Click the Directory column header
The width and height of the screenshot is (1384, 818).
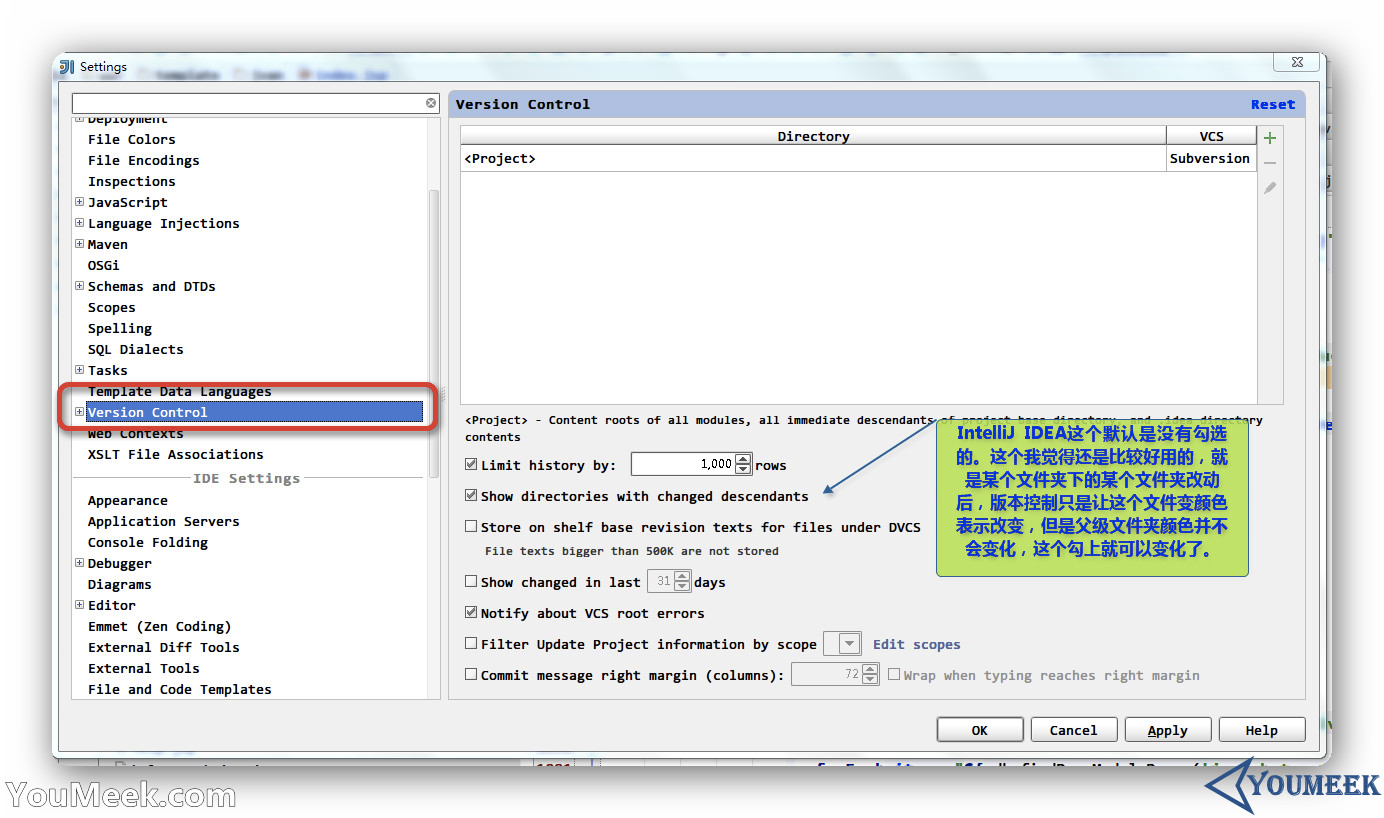[813, 136]
